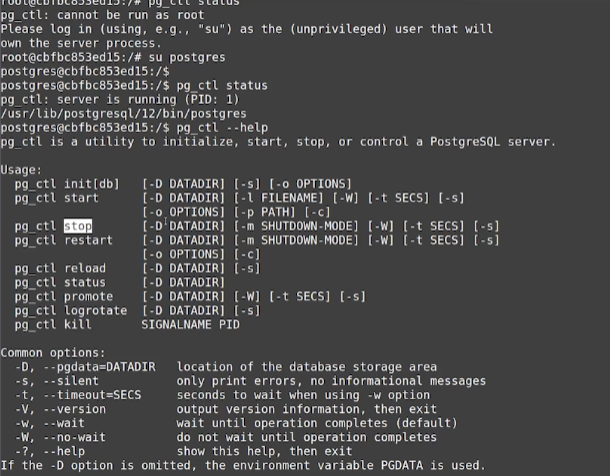This screenshot has height=476, width=610.
Task: Click the init[db] usage entry
Action: [91, 184]
